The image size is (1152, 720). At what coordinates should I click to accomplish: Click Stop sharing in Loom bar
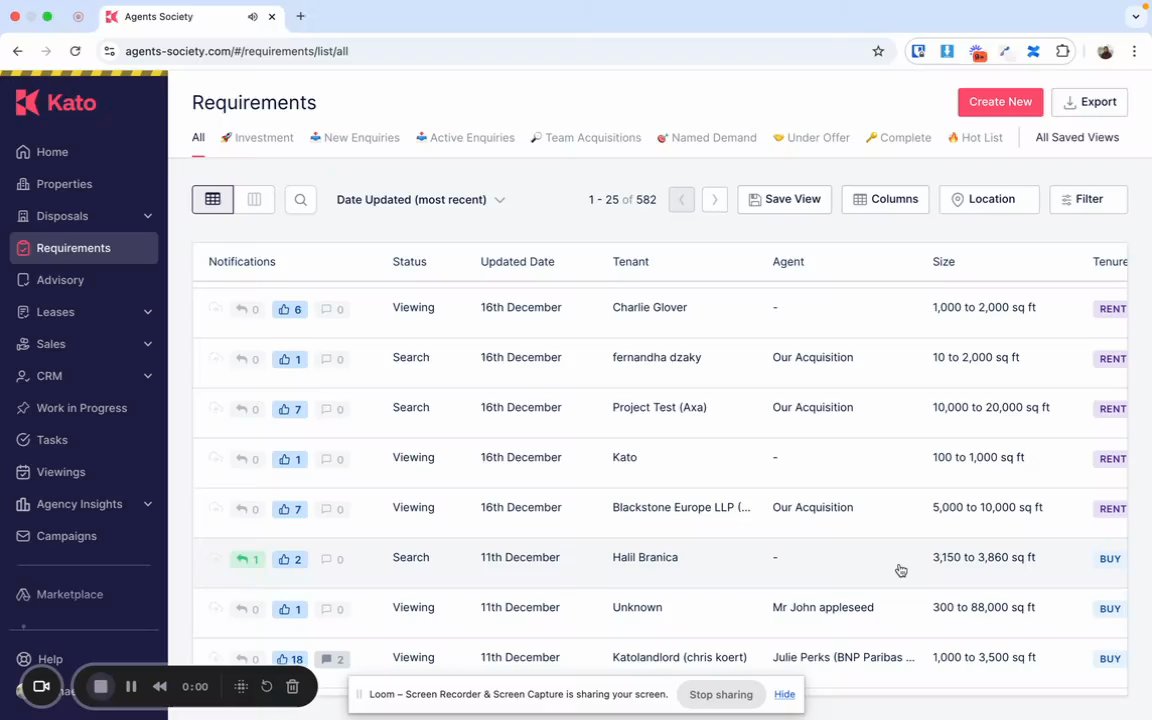pos(721,694)
